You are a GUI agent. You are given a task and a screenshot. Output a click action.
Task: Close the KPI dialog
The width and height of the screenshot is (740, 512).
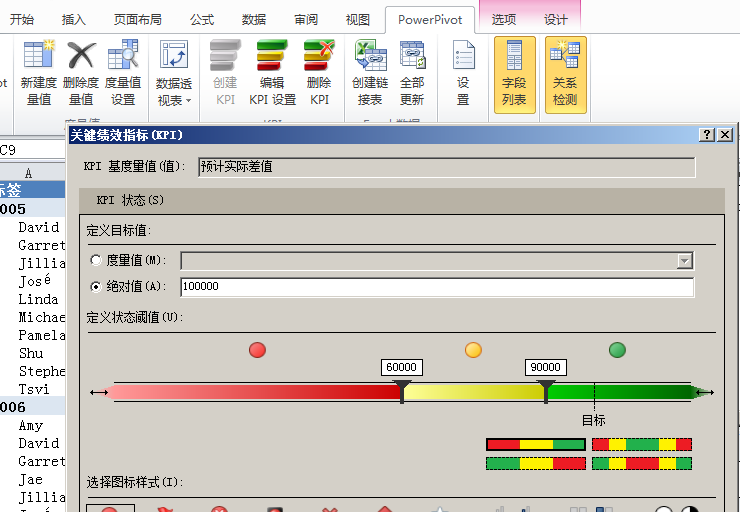pos(725,135)
